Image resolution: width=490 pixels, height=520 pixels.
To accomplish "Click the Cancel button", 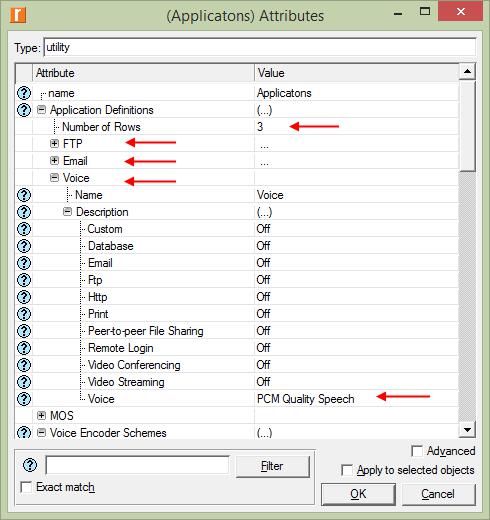I will pos(438,494).
